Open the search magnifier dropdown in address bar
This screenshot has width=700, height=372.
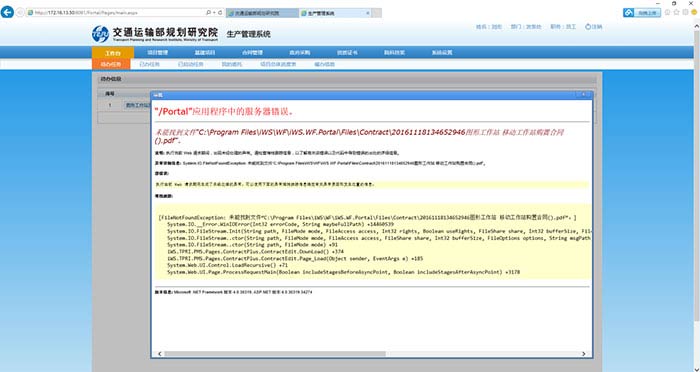coord(210,13)
